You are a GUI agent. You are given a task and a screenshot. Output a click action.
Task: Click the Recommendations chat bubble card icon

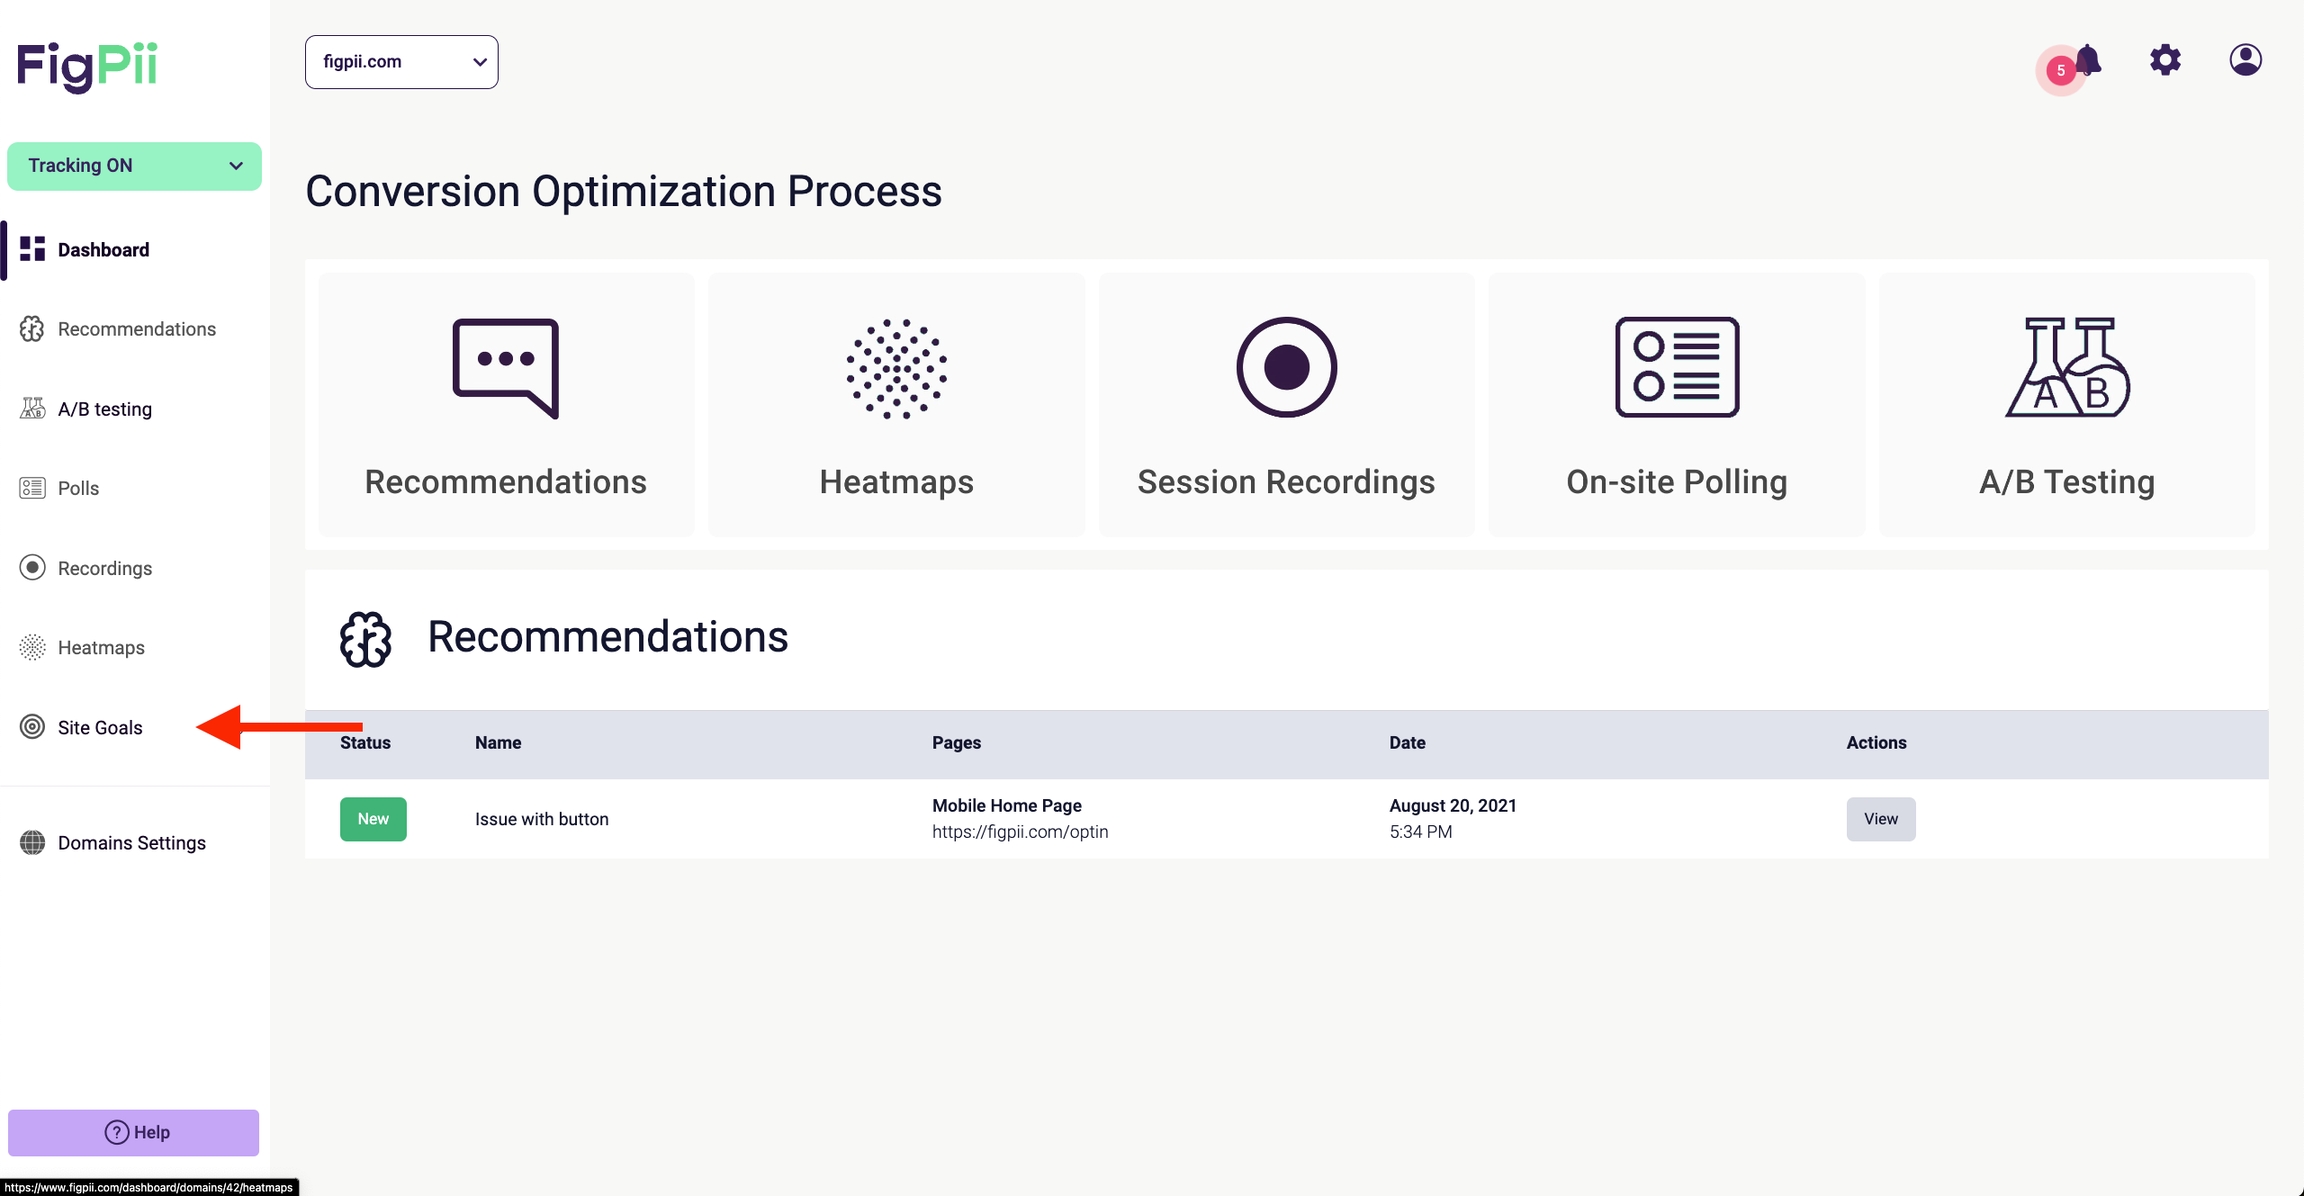[x=505, y=368]
